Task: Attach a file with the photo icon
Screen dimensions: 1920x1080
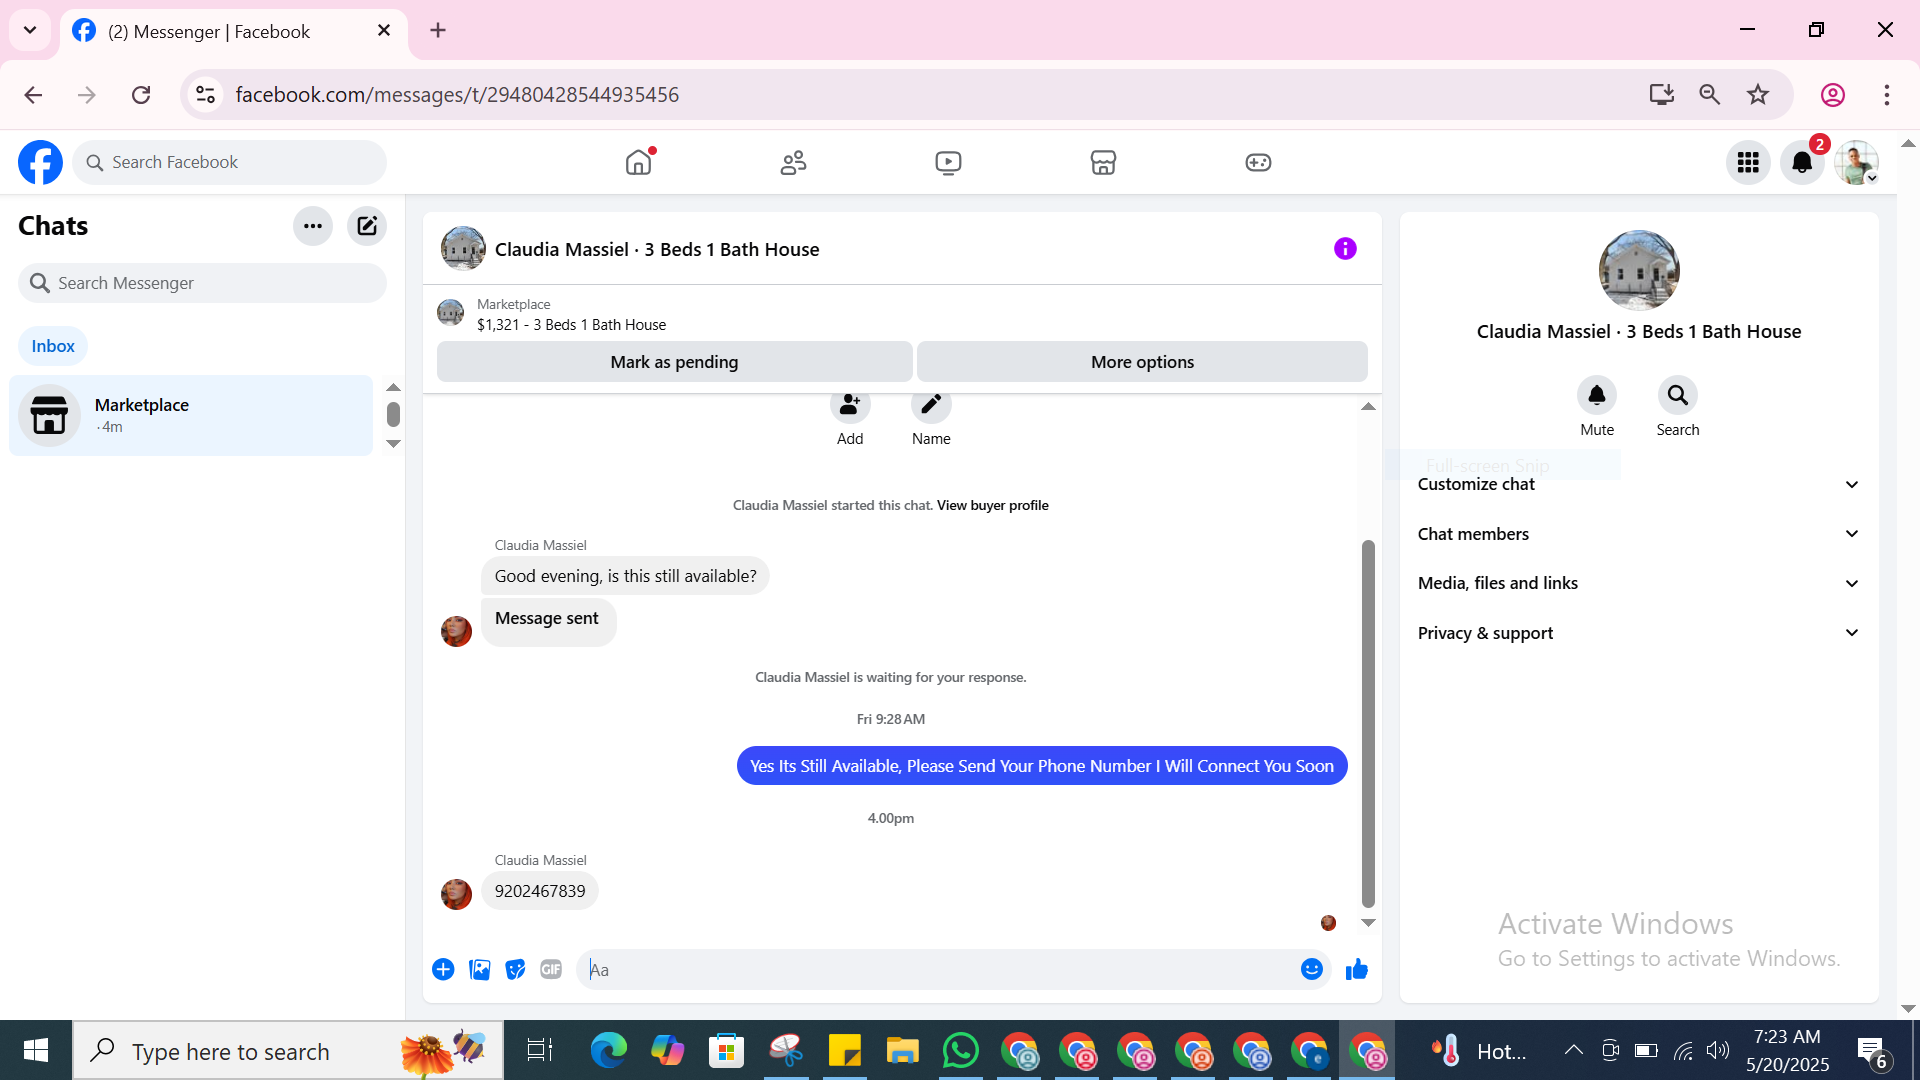Action: [x=480, y=969]
